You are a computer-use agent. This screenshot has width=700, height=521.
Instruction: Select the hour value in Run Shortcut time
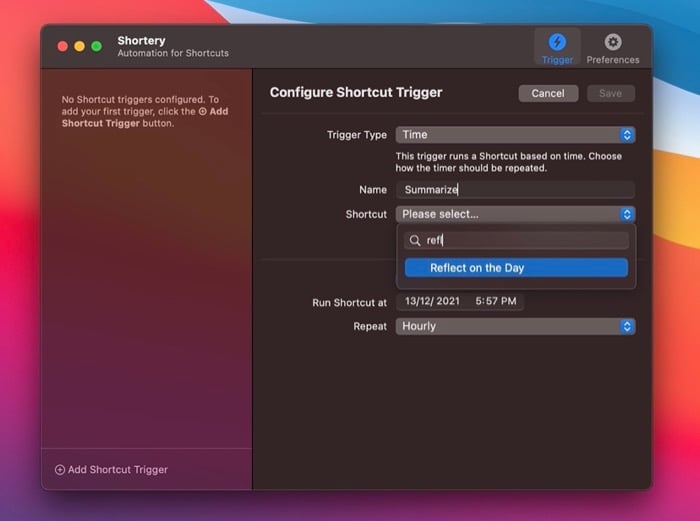pos(478,302)
